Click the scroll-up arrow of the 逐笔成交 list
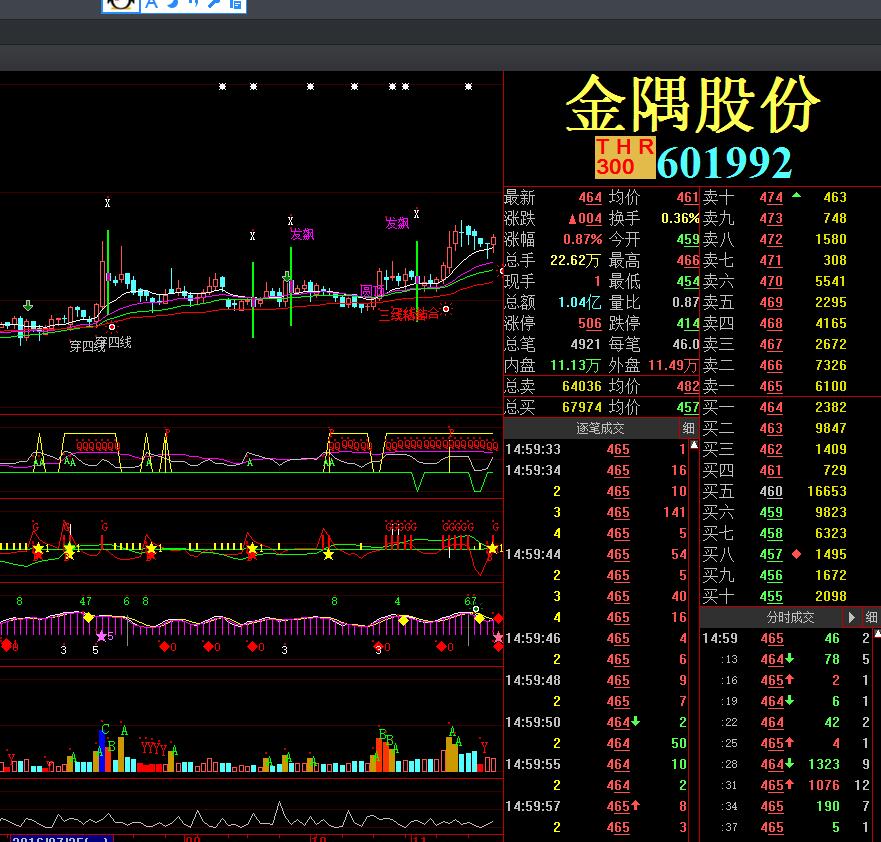This screenshot has height=842, width=881. pos(694,445)
